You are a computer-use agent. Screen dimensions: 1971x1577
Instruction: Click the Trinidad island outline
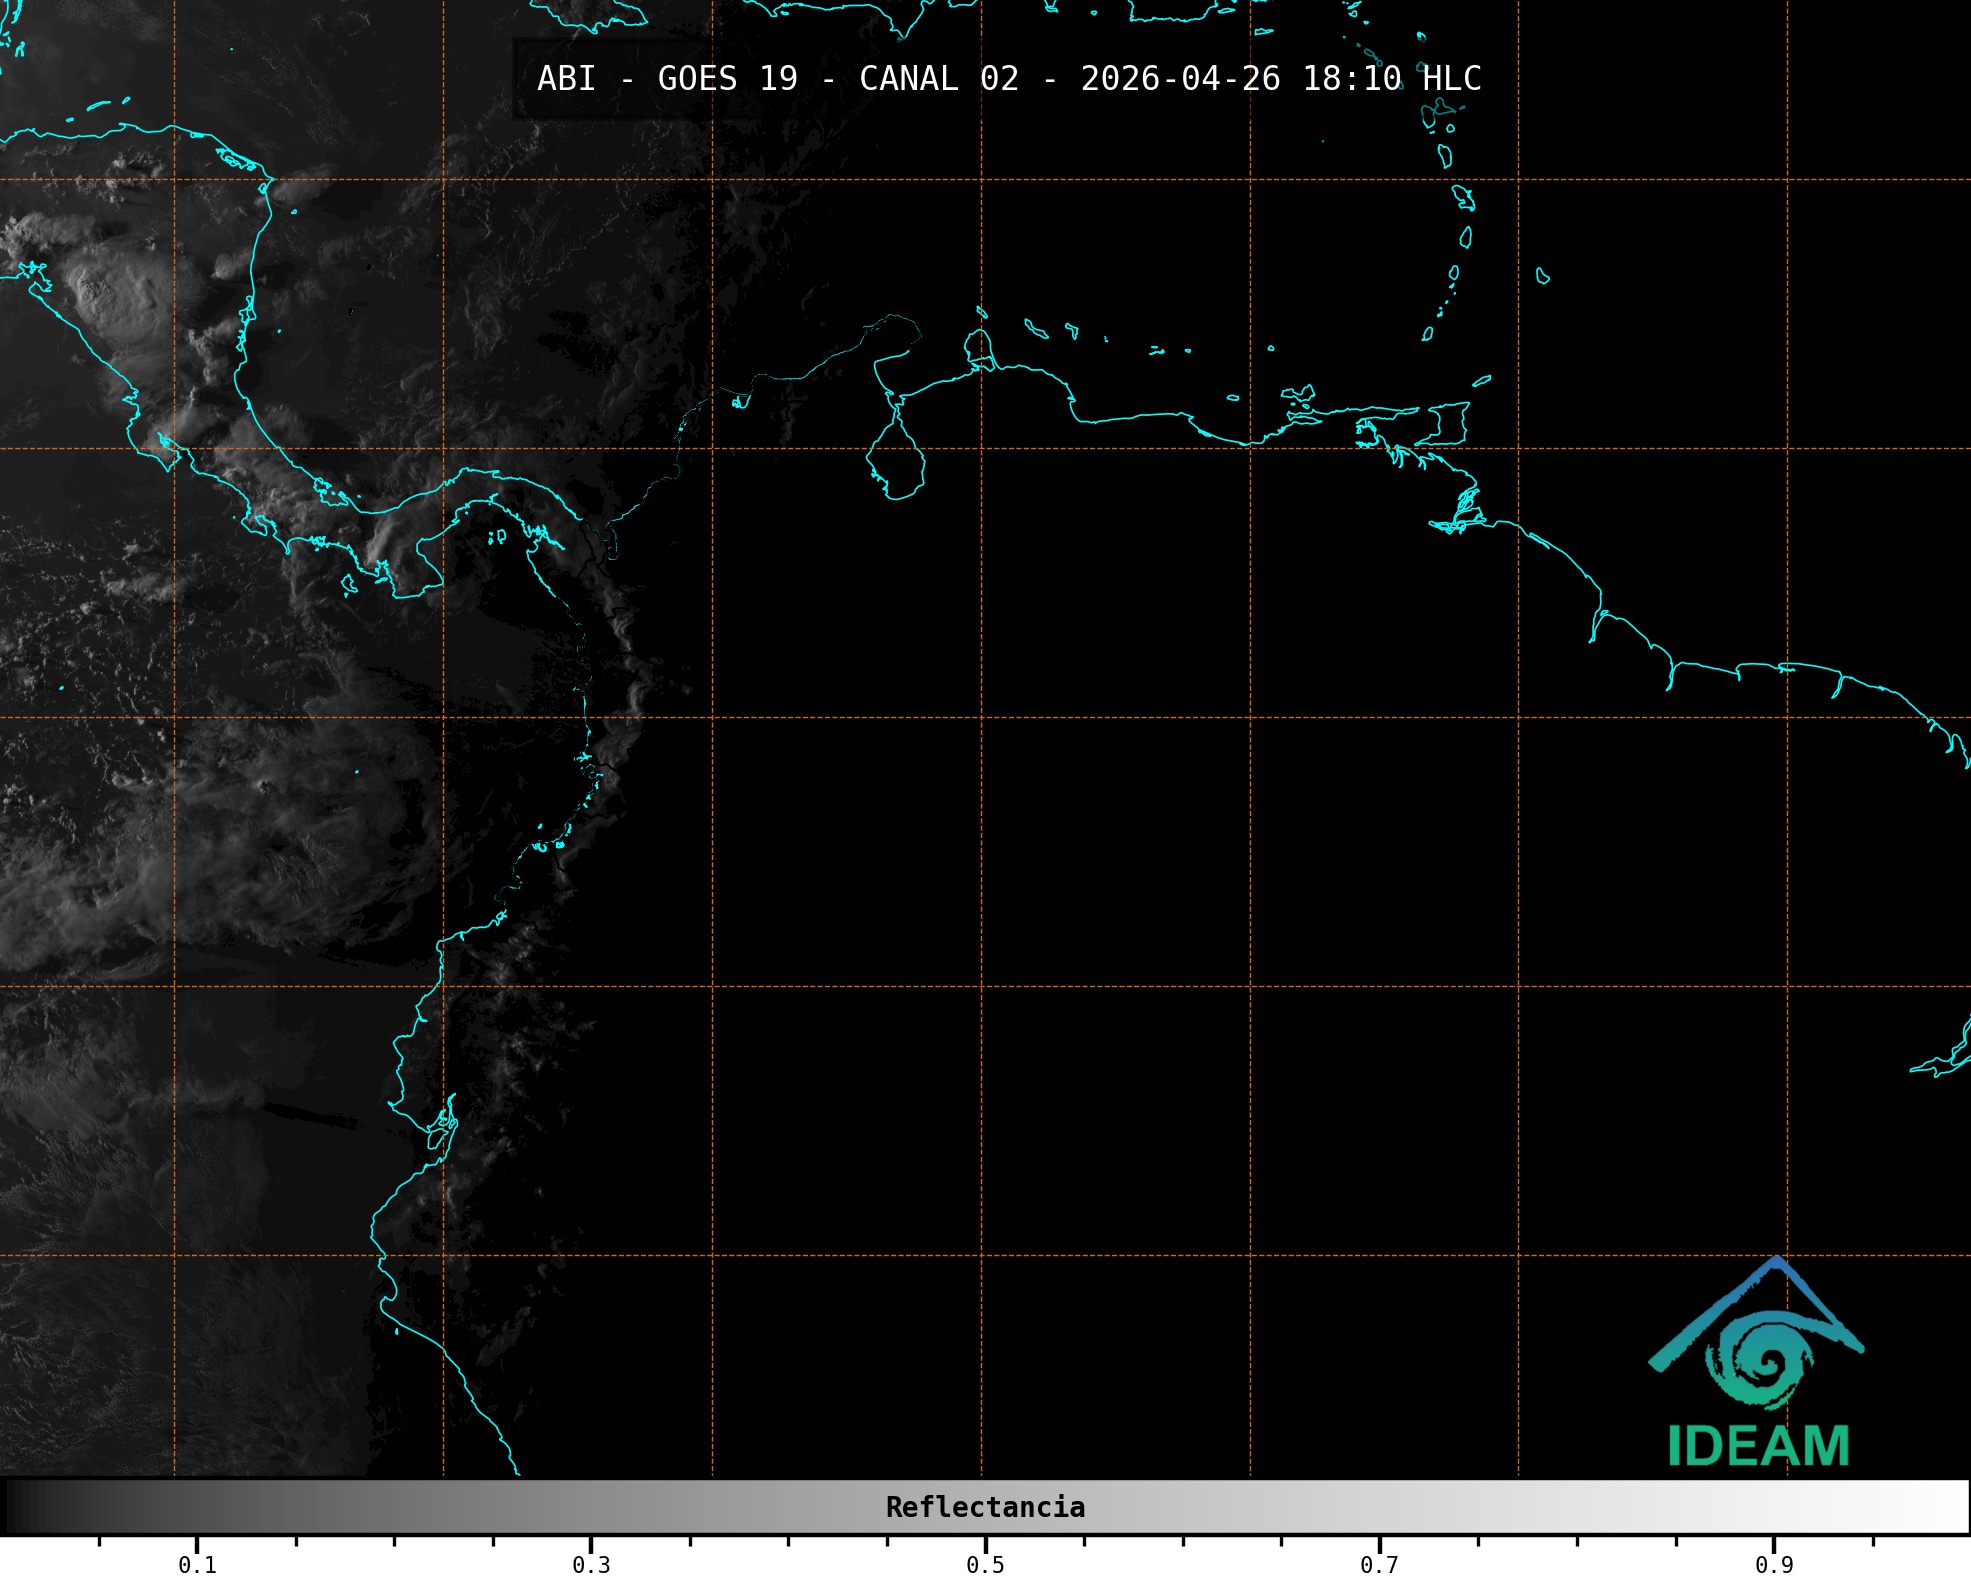click(x=1447, y=423)
